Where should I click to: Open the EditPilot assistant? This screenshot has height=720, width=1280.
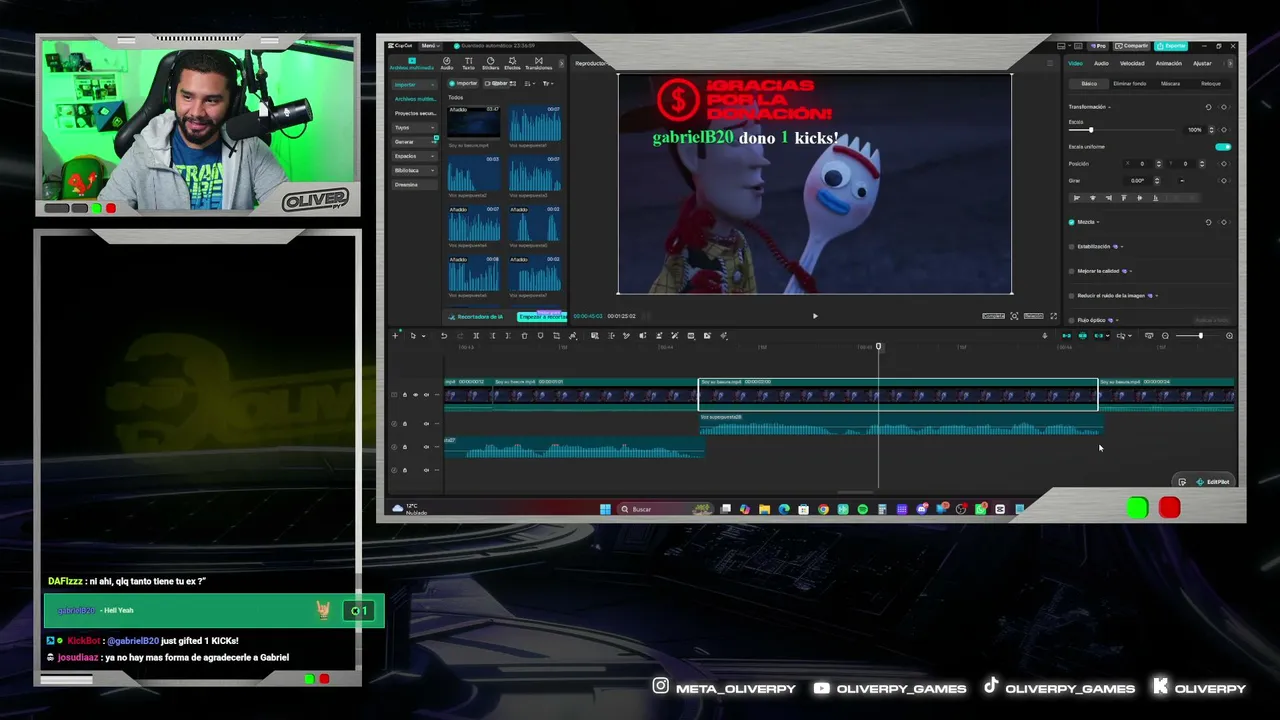tap(1212, 482)
